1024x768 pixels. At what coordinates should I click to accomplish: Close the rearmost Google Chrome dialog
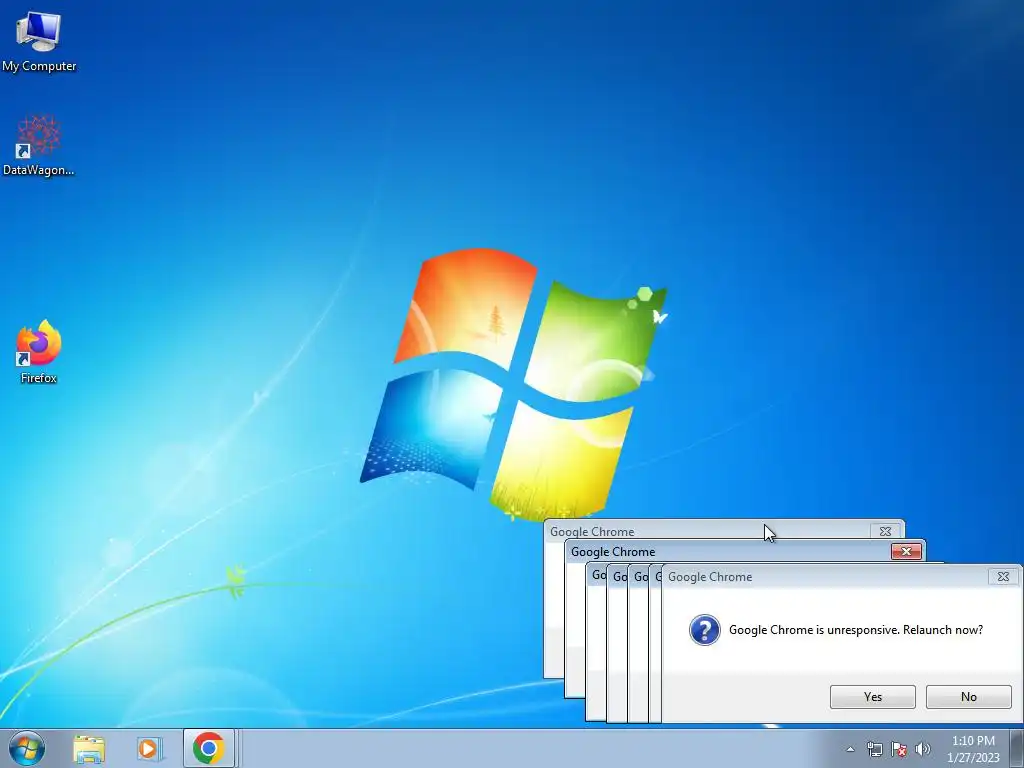(x=885, y=532)
